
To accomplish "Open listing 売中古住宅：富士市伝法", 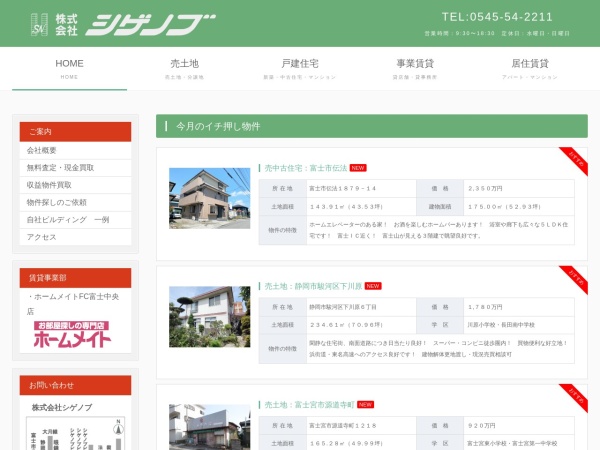I will pyautogui.click(x=306, y=168).
